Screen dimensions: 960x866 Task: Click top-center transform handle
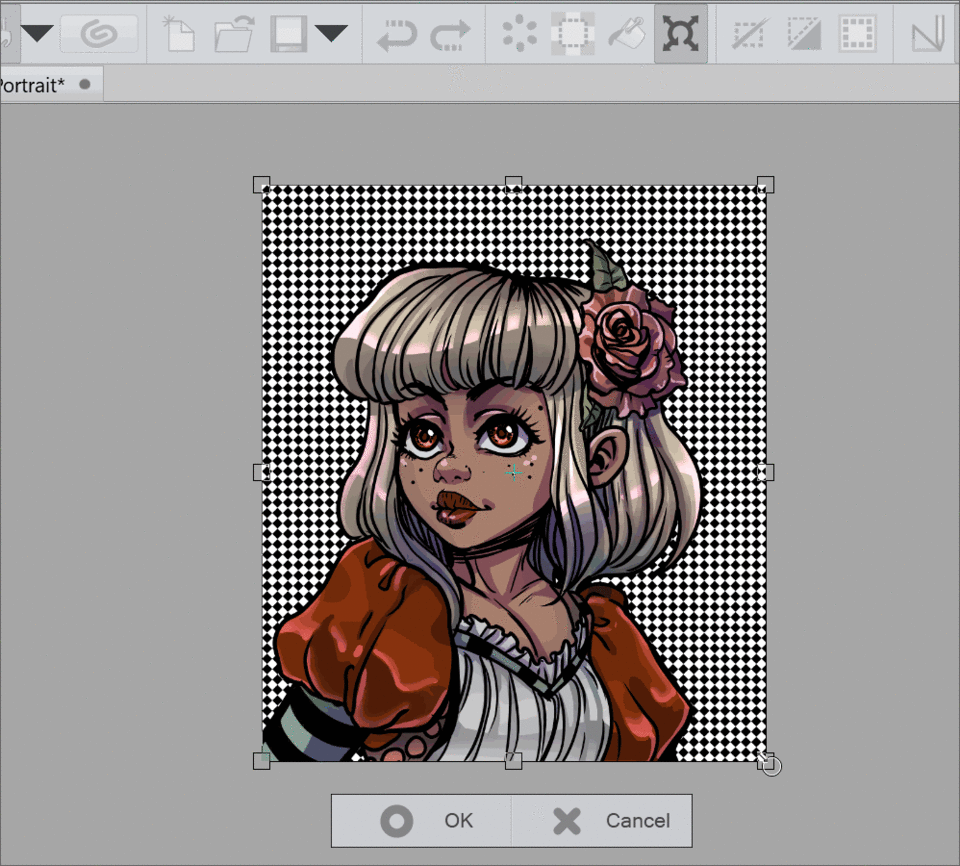click(513, 184)
